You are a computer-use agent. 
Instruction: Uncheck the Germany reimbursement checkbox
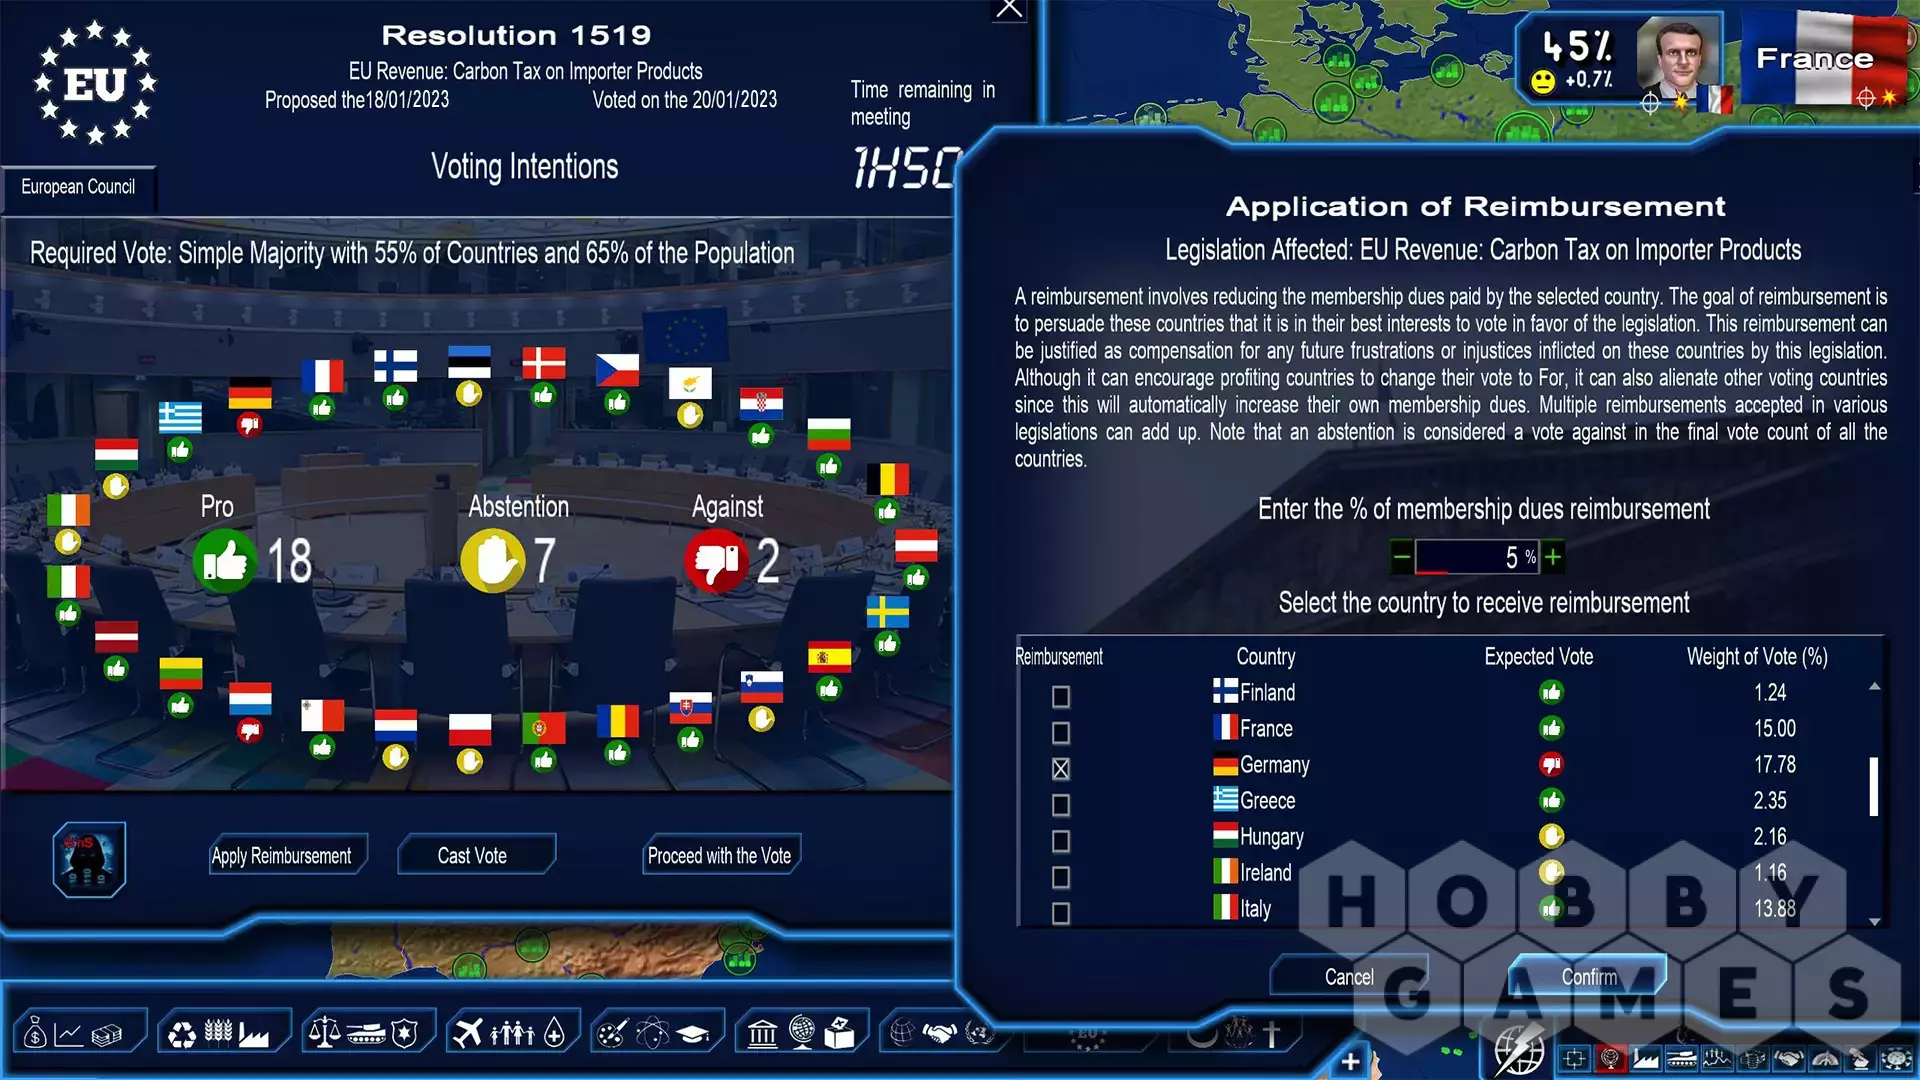(1061, 768)
